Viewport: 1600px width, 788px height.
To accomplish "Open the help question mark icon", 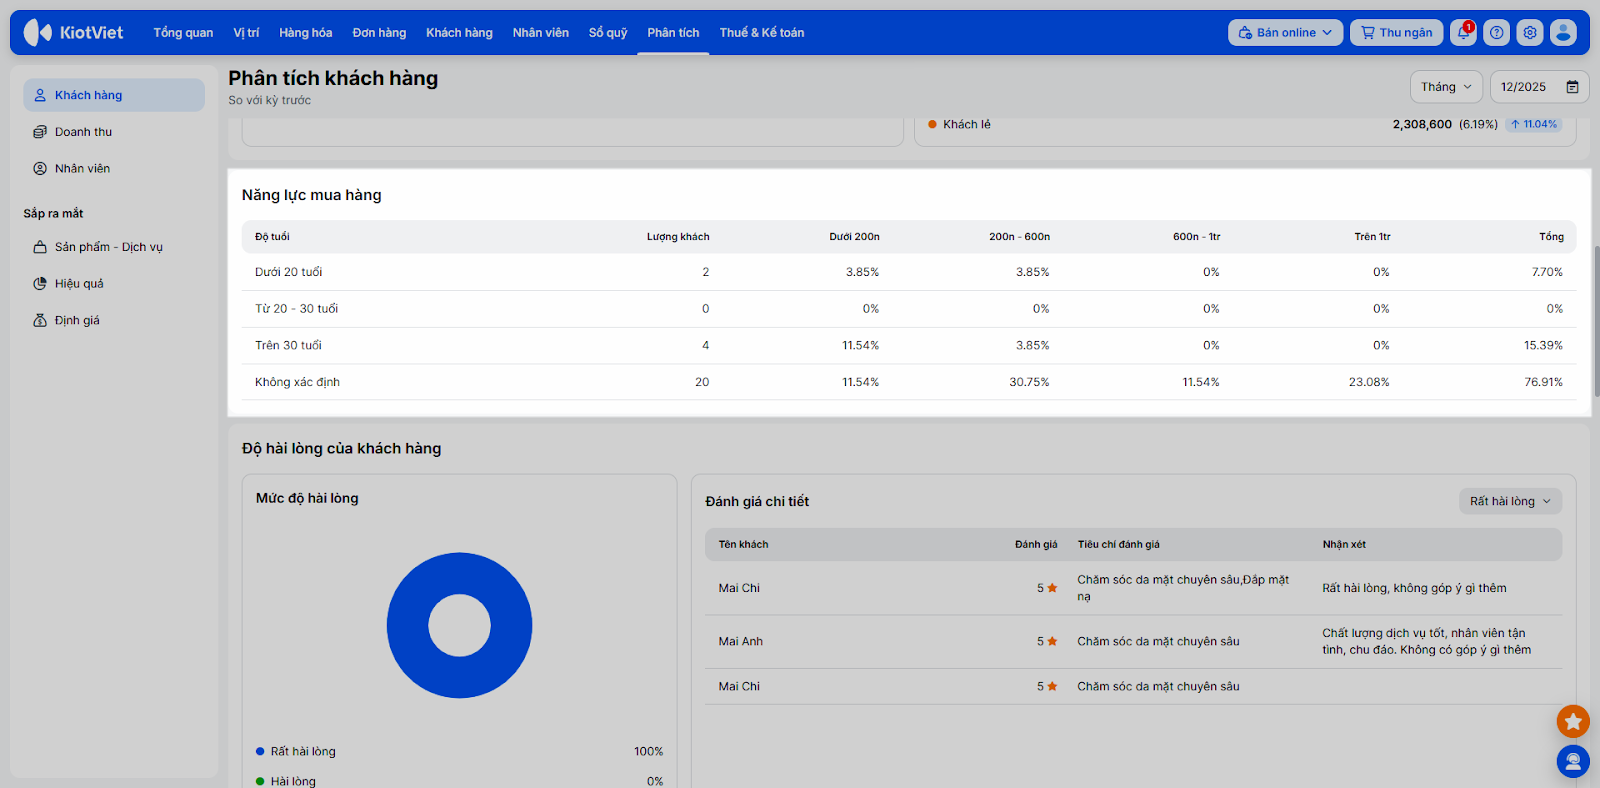I will (x=1496, y=33).
